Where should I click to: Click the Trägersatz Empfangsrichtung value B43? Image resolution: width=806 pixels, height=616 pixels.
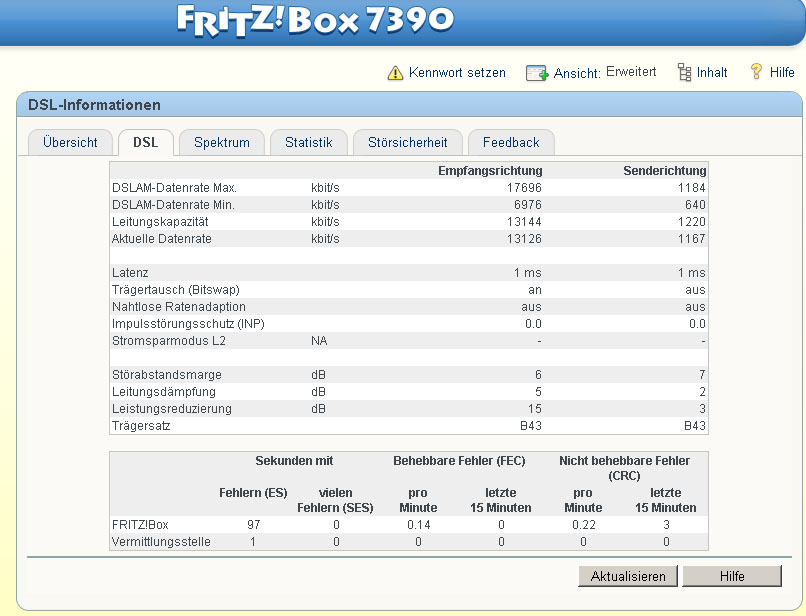pos(531,425)
